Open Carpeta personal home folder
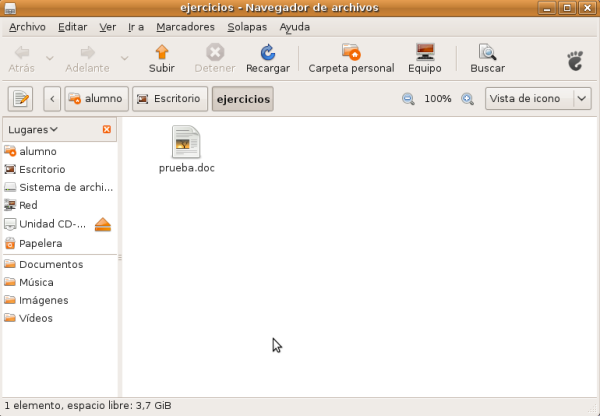Viewport: 600px width, 416px height. (x=351, y=52)
